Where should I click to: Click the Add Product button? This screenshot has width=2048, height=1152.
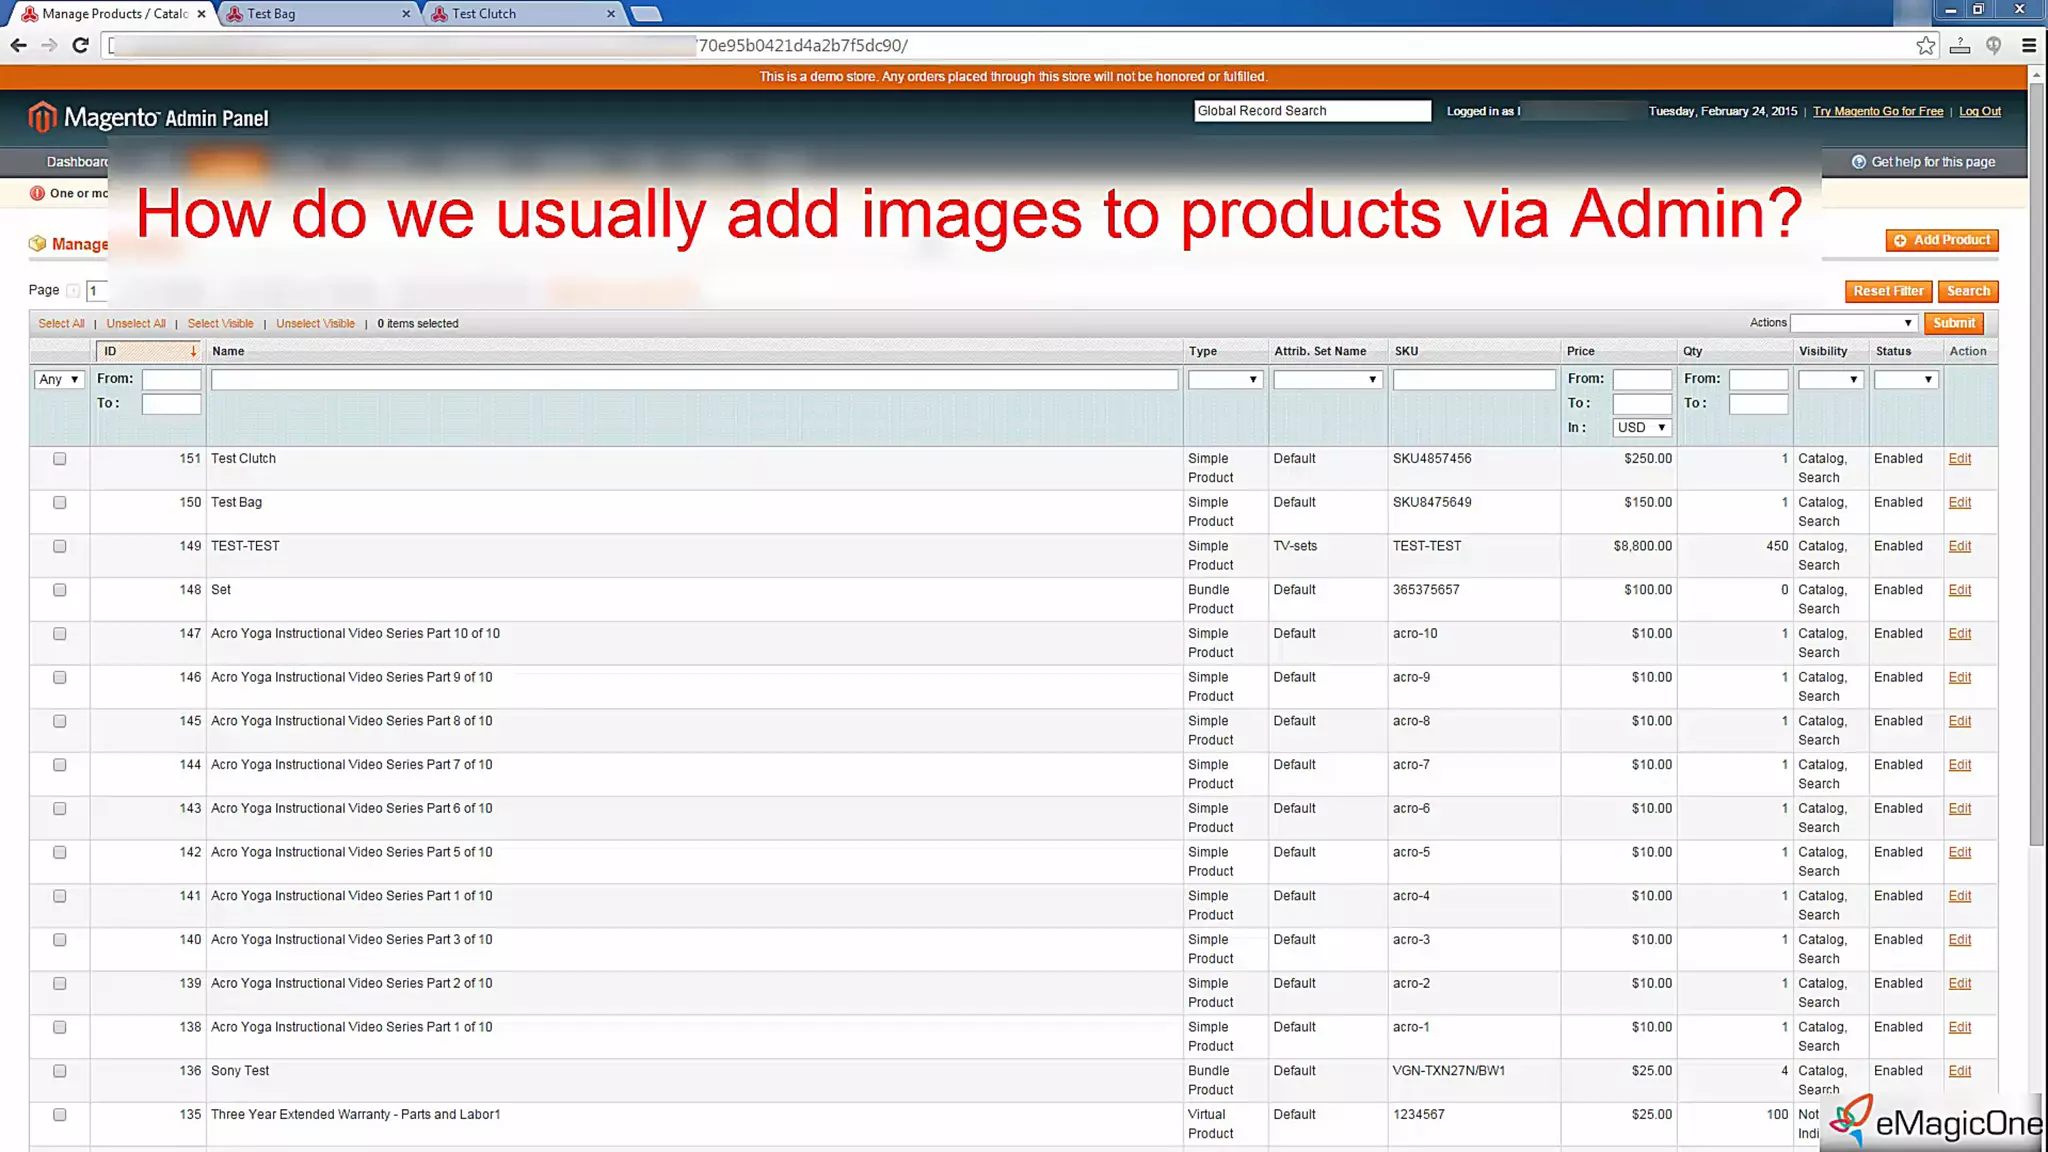point(1941,240)
